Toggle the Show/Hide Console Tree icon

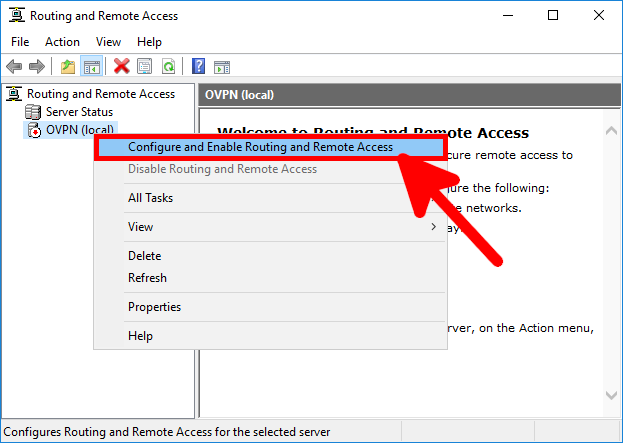coord(90,66)
